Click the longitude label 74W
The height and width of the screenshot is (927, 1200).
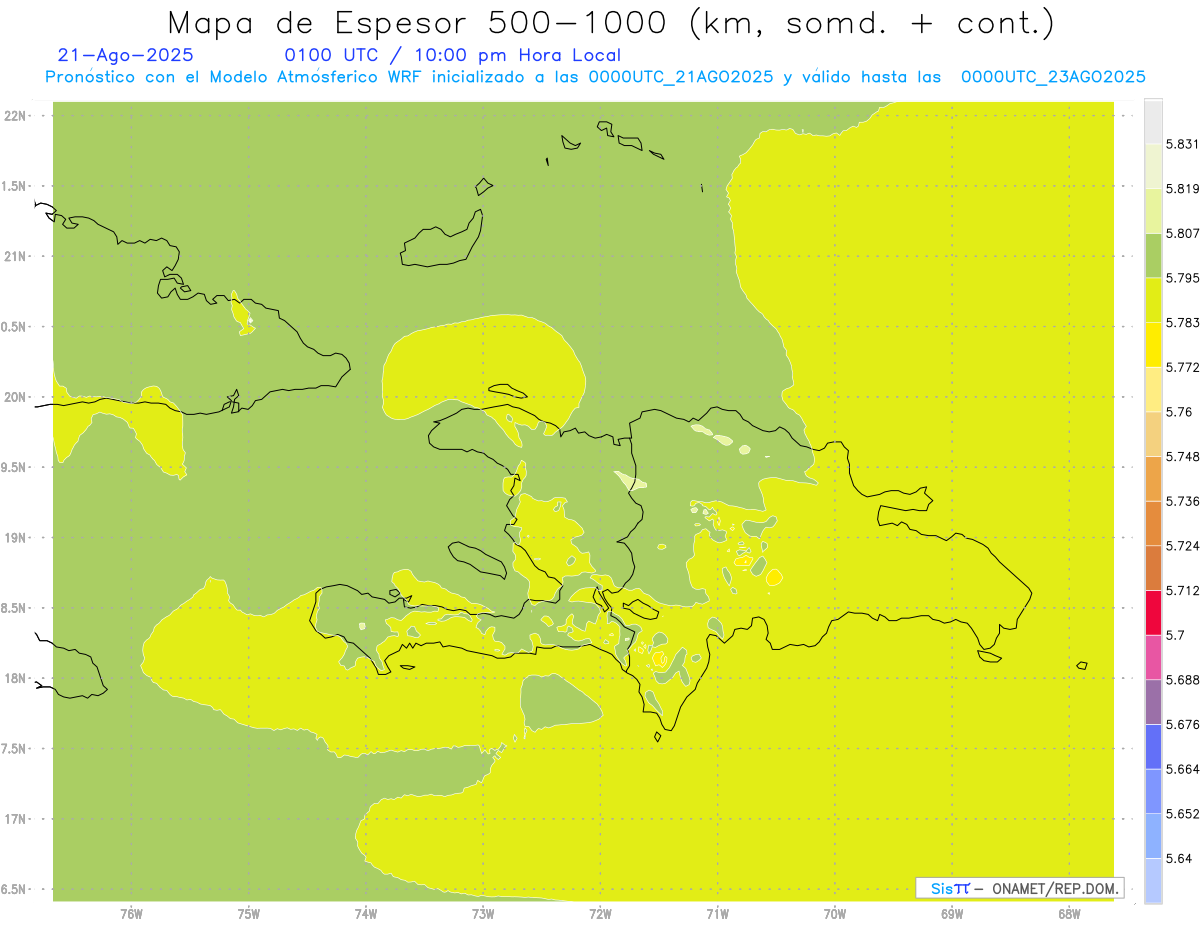[366, 914]
